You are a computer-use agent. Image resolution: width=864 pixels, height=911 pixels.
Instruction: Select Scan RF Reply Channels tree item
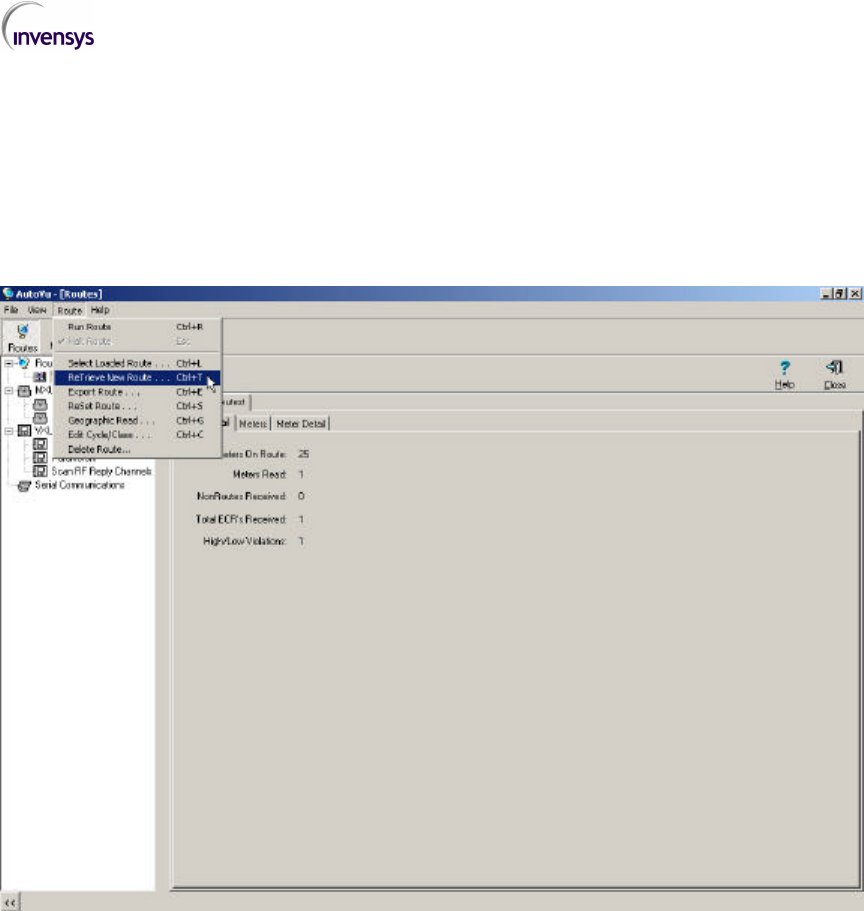click(101, 471)
